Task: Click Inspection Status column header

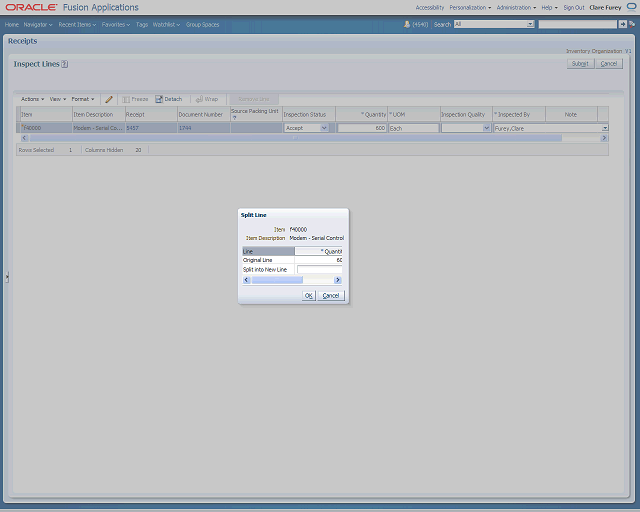Action: (309, 115)
